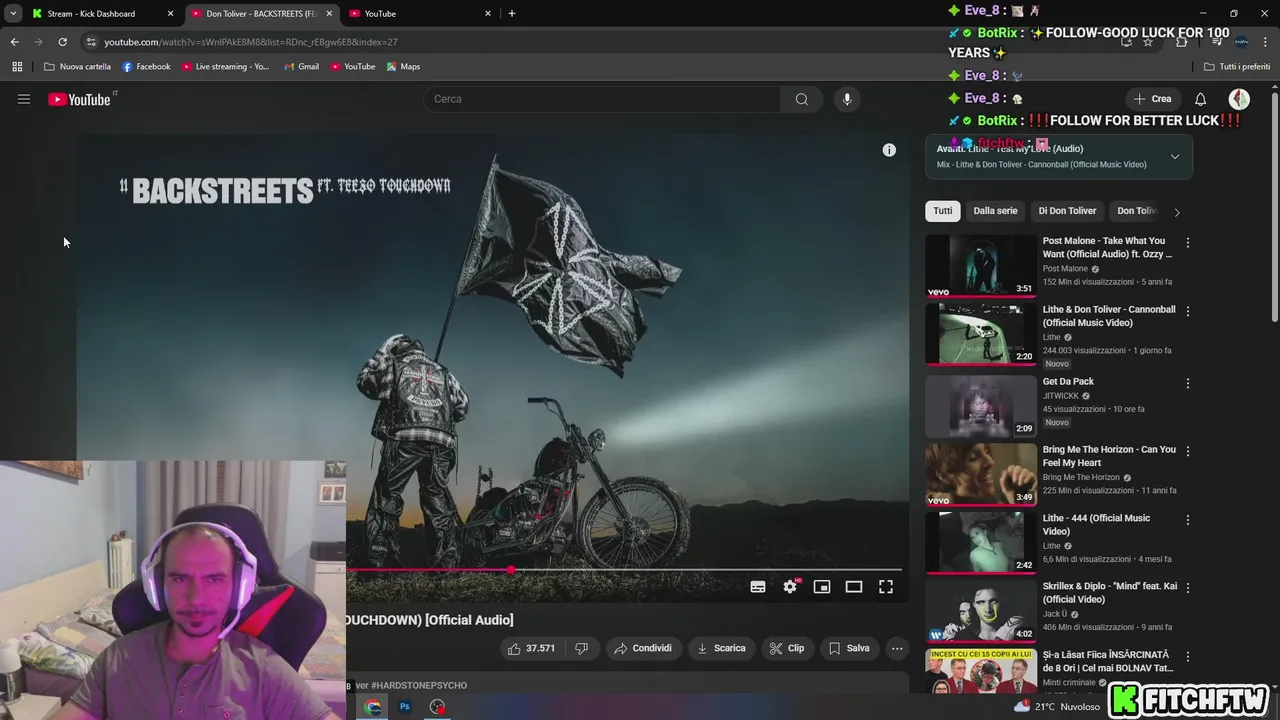The height and width of the screenshot is (720, 1280).
Task: Switch to theater mode
Action: (x=854, y=587)
